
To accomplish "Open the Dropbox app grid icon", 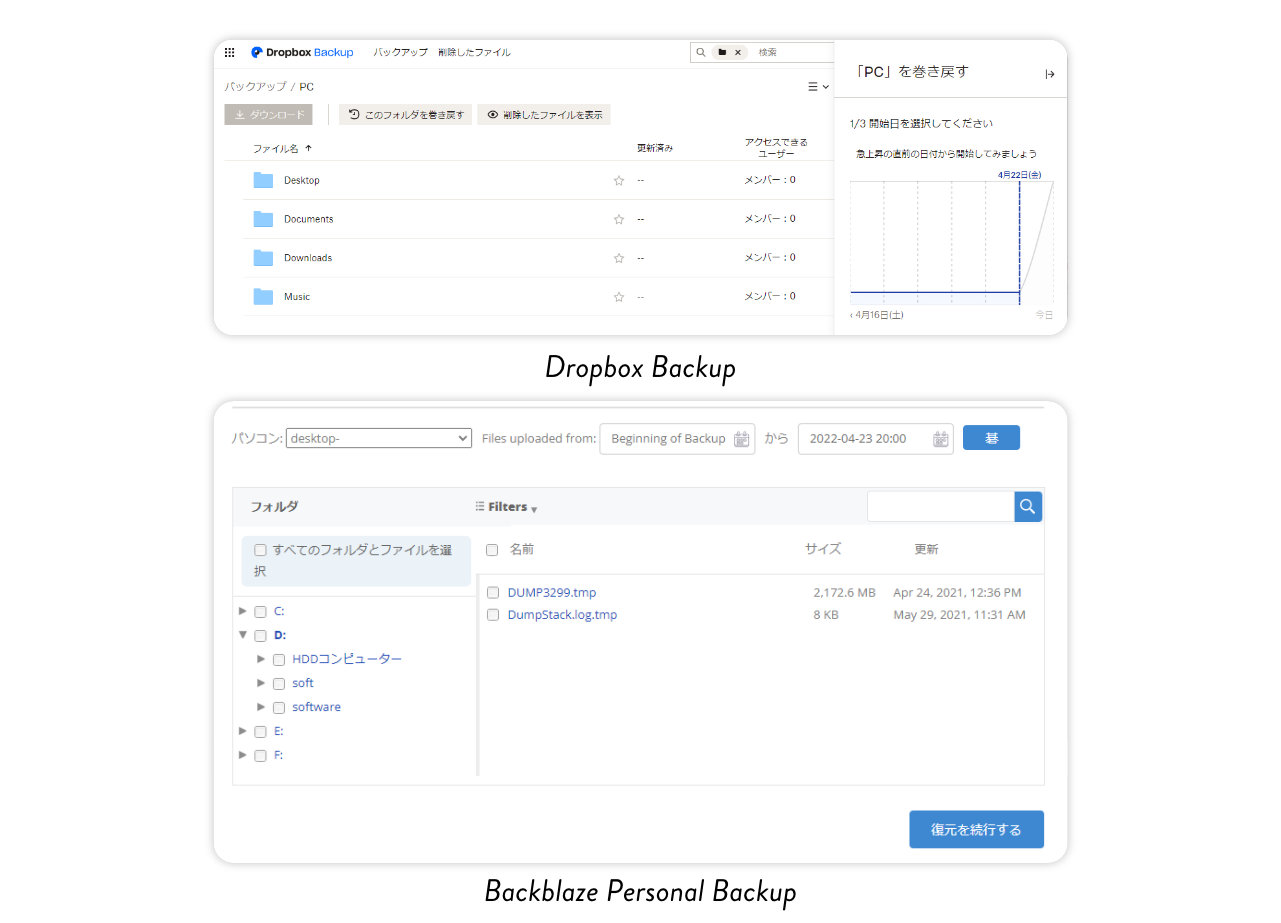I will (230, 52).
